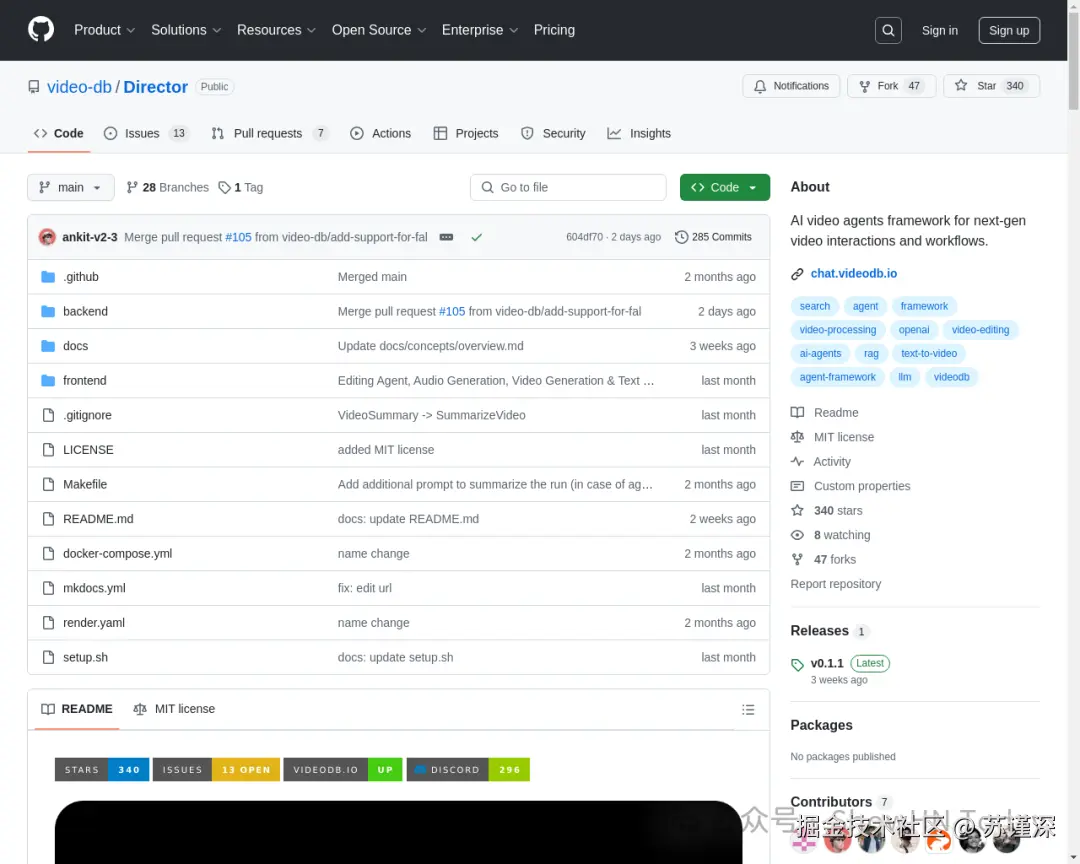Click the Activity pulse icon
This screenshot has height=864, width=1080.
(x=797, y=462)
